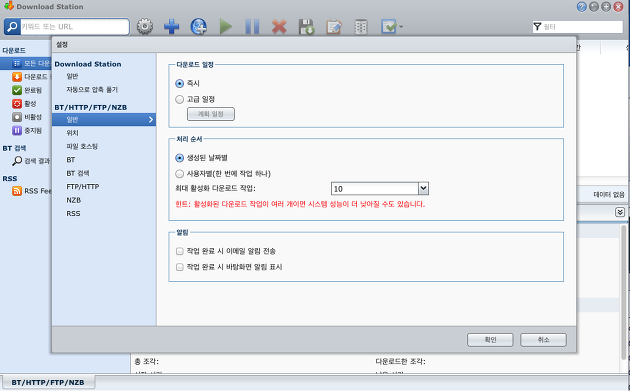Add a download task with the blue plus icon
630x391 pixels.
[172, 27]
